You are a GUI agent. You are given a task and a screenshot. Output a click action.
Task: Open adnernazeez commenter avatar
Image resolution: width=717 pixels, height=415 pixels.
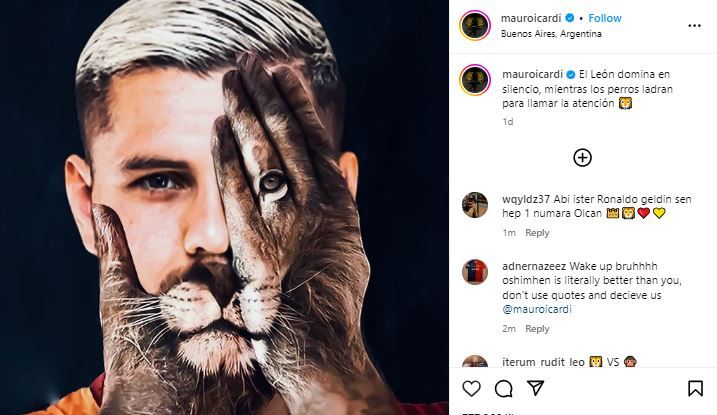pyautogui.click(x=475, y=272)
